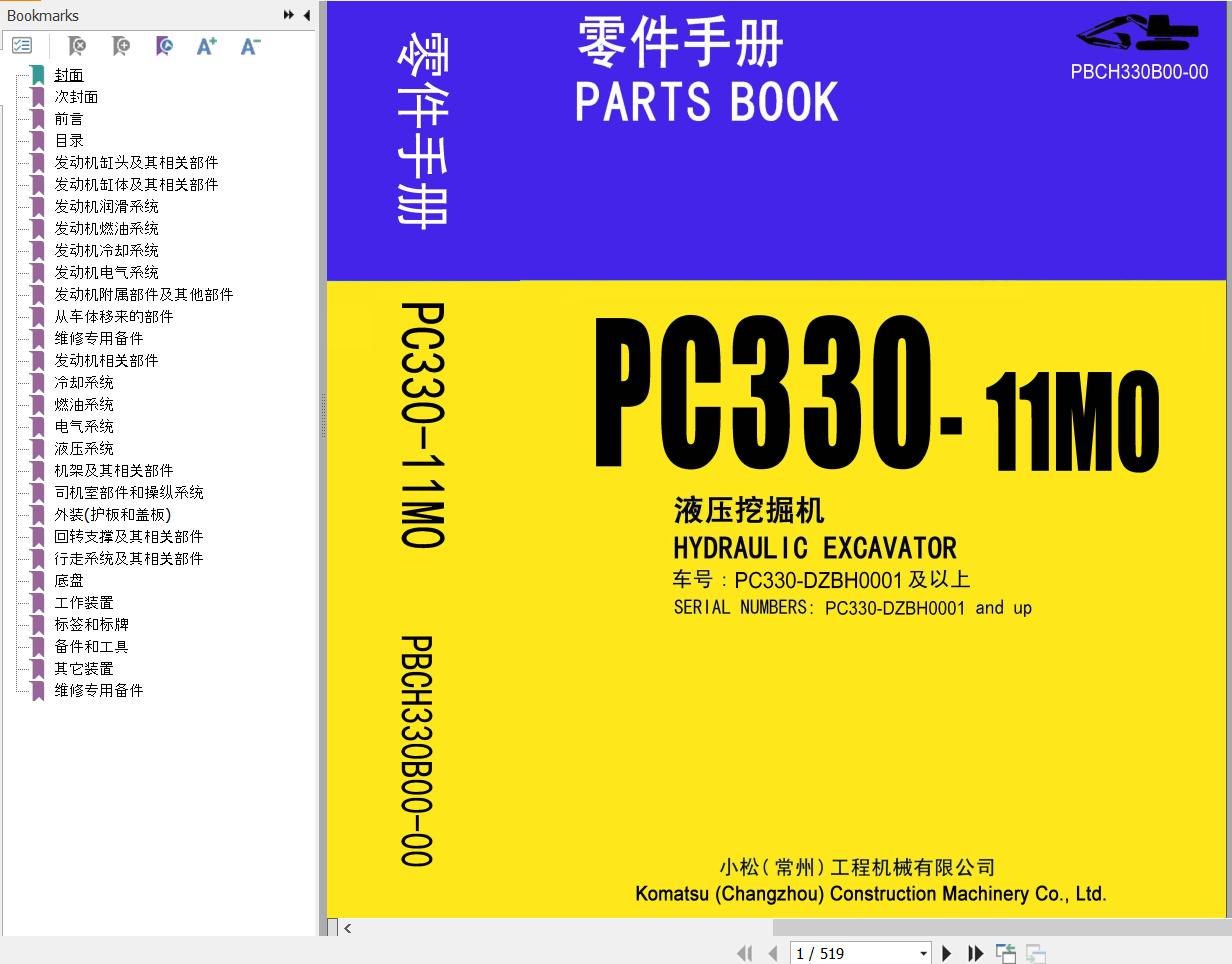Open the 司机室部件和操纵系统 bookmark
This screenshot has width=1232, height=964.
tap(129, 493)
